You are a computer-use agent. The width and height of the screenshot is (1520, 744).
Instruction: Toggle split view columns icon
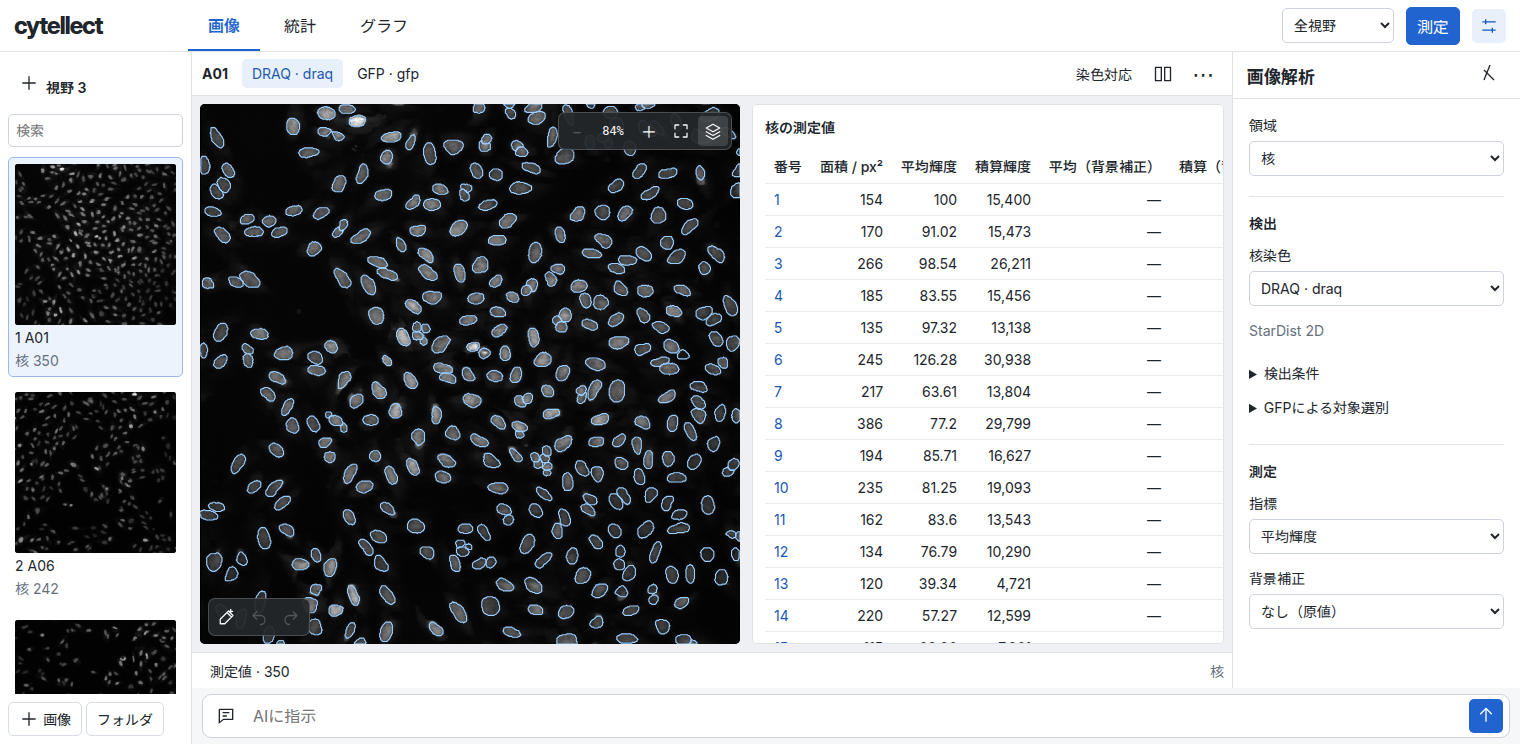pyautogui.click(x=1163, y=74)
